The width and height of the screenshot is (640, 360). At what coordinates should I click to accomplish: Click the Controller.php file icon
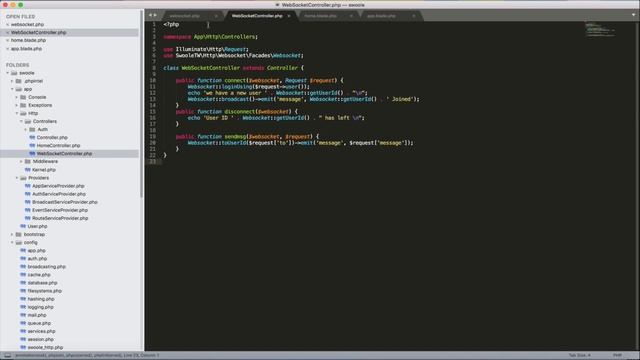click(32, 138)
